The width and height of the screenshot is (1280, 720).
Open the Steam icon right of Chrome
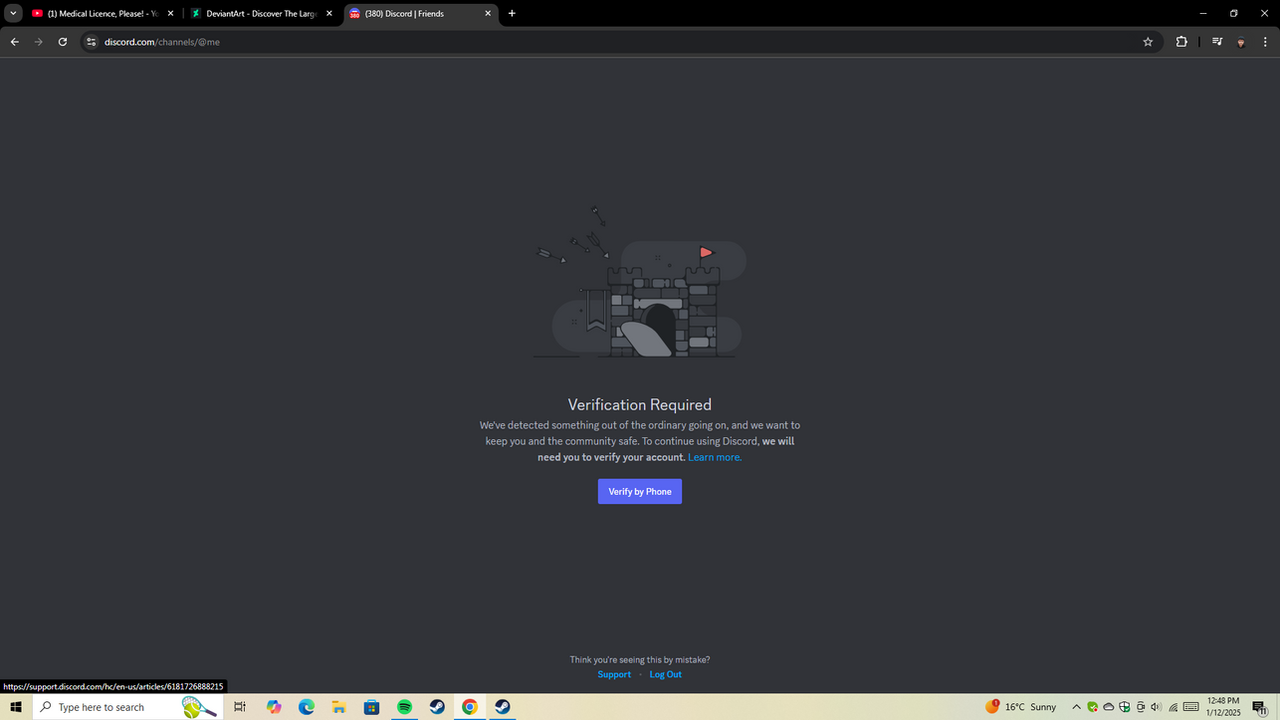(x=502, y=707)
